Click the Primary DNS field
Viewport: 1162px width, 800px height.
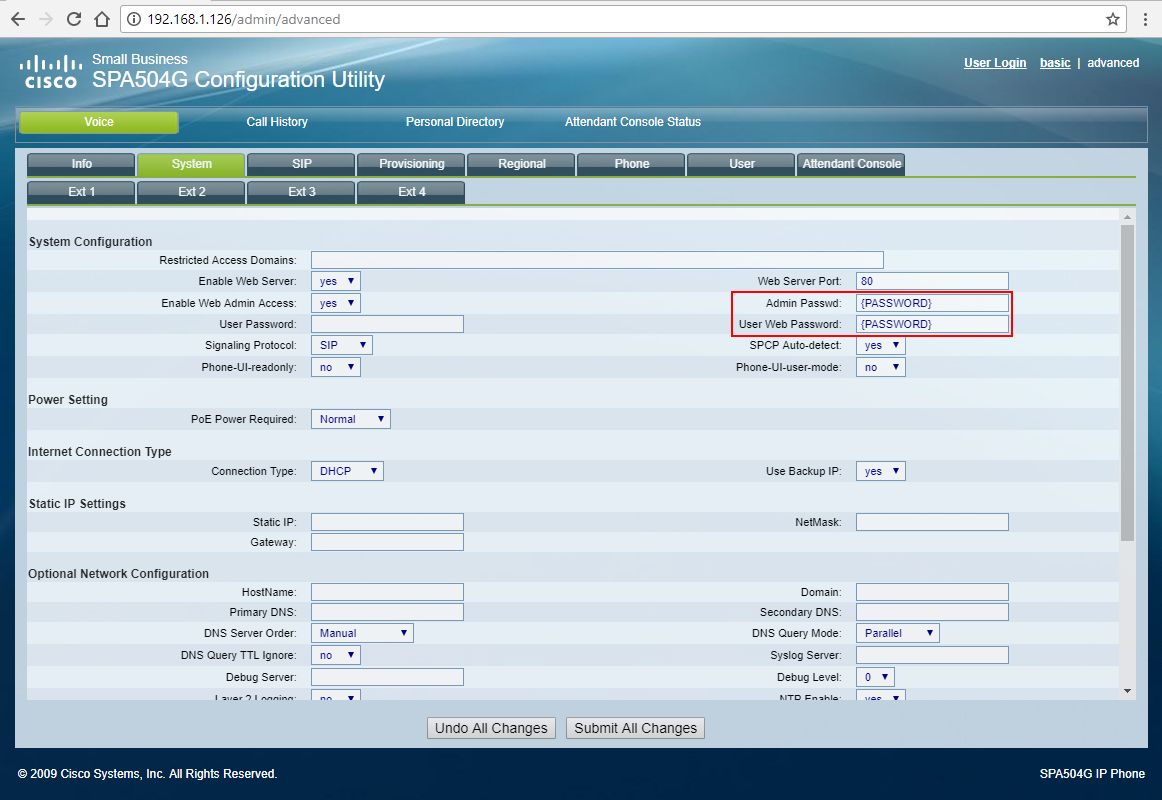tap(388, 612)
